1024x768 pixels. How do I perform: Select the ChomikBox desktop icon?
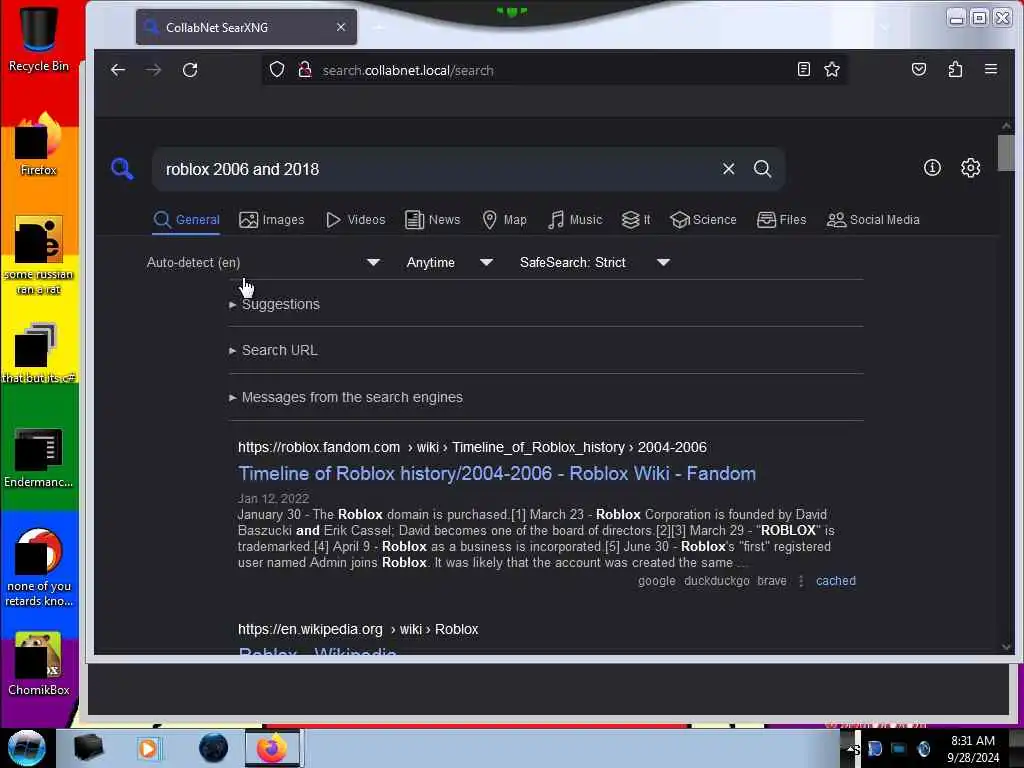pos(39,664)
